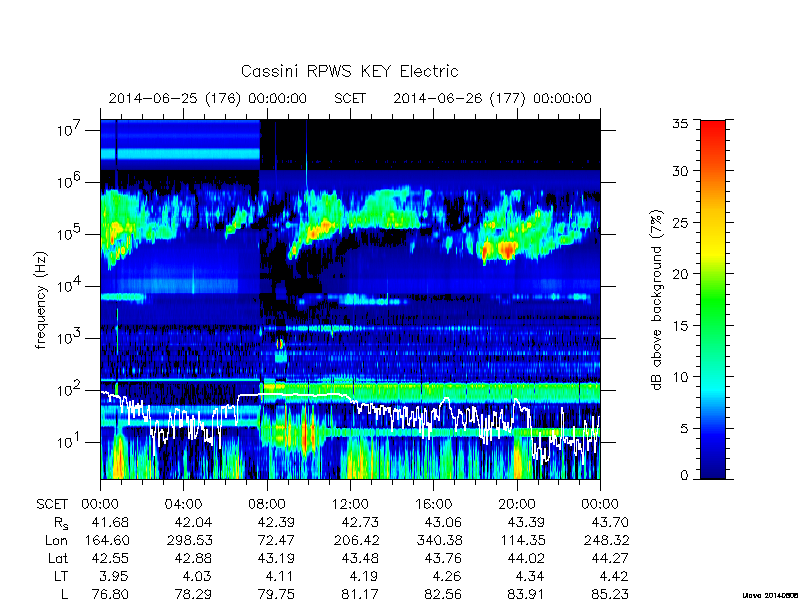This screenshot has width=800, height=600.
Task: Click the Rs value '43.39'
Action: [x=526, y=522]
